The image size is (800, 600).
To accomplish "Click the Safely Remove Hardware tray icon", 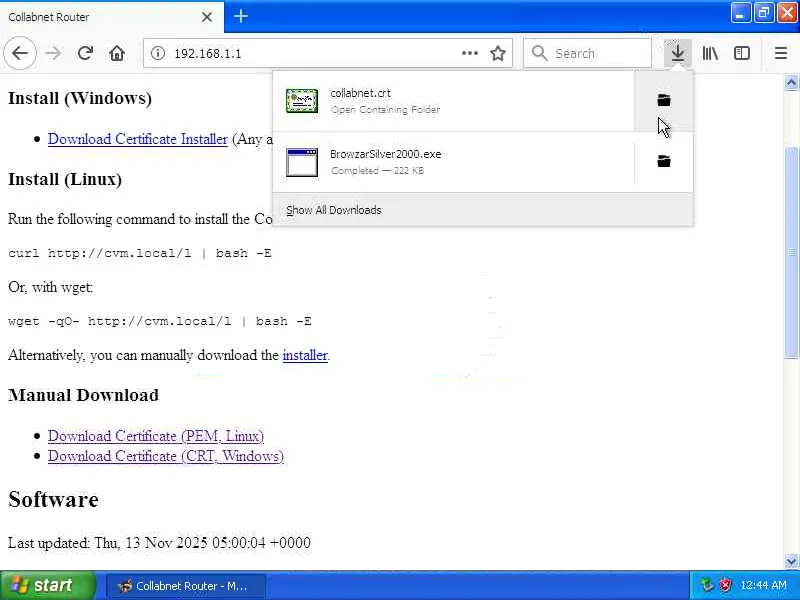I will pyautogui.click(x=707, y=585).
